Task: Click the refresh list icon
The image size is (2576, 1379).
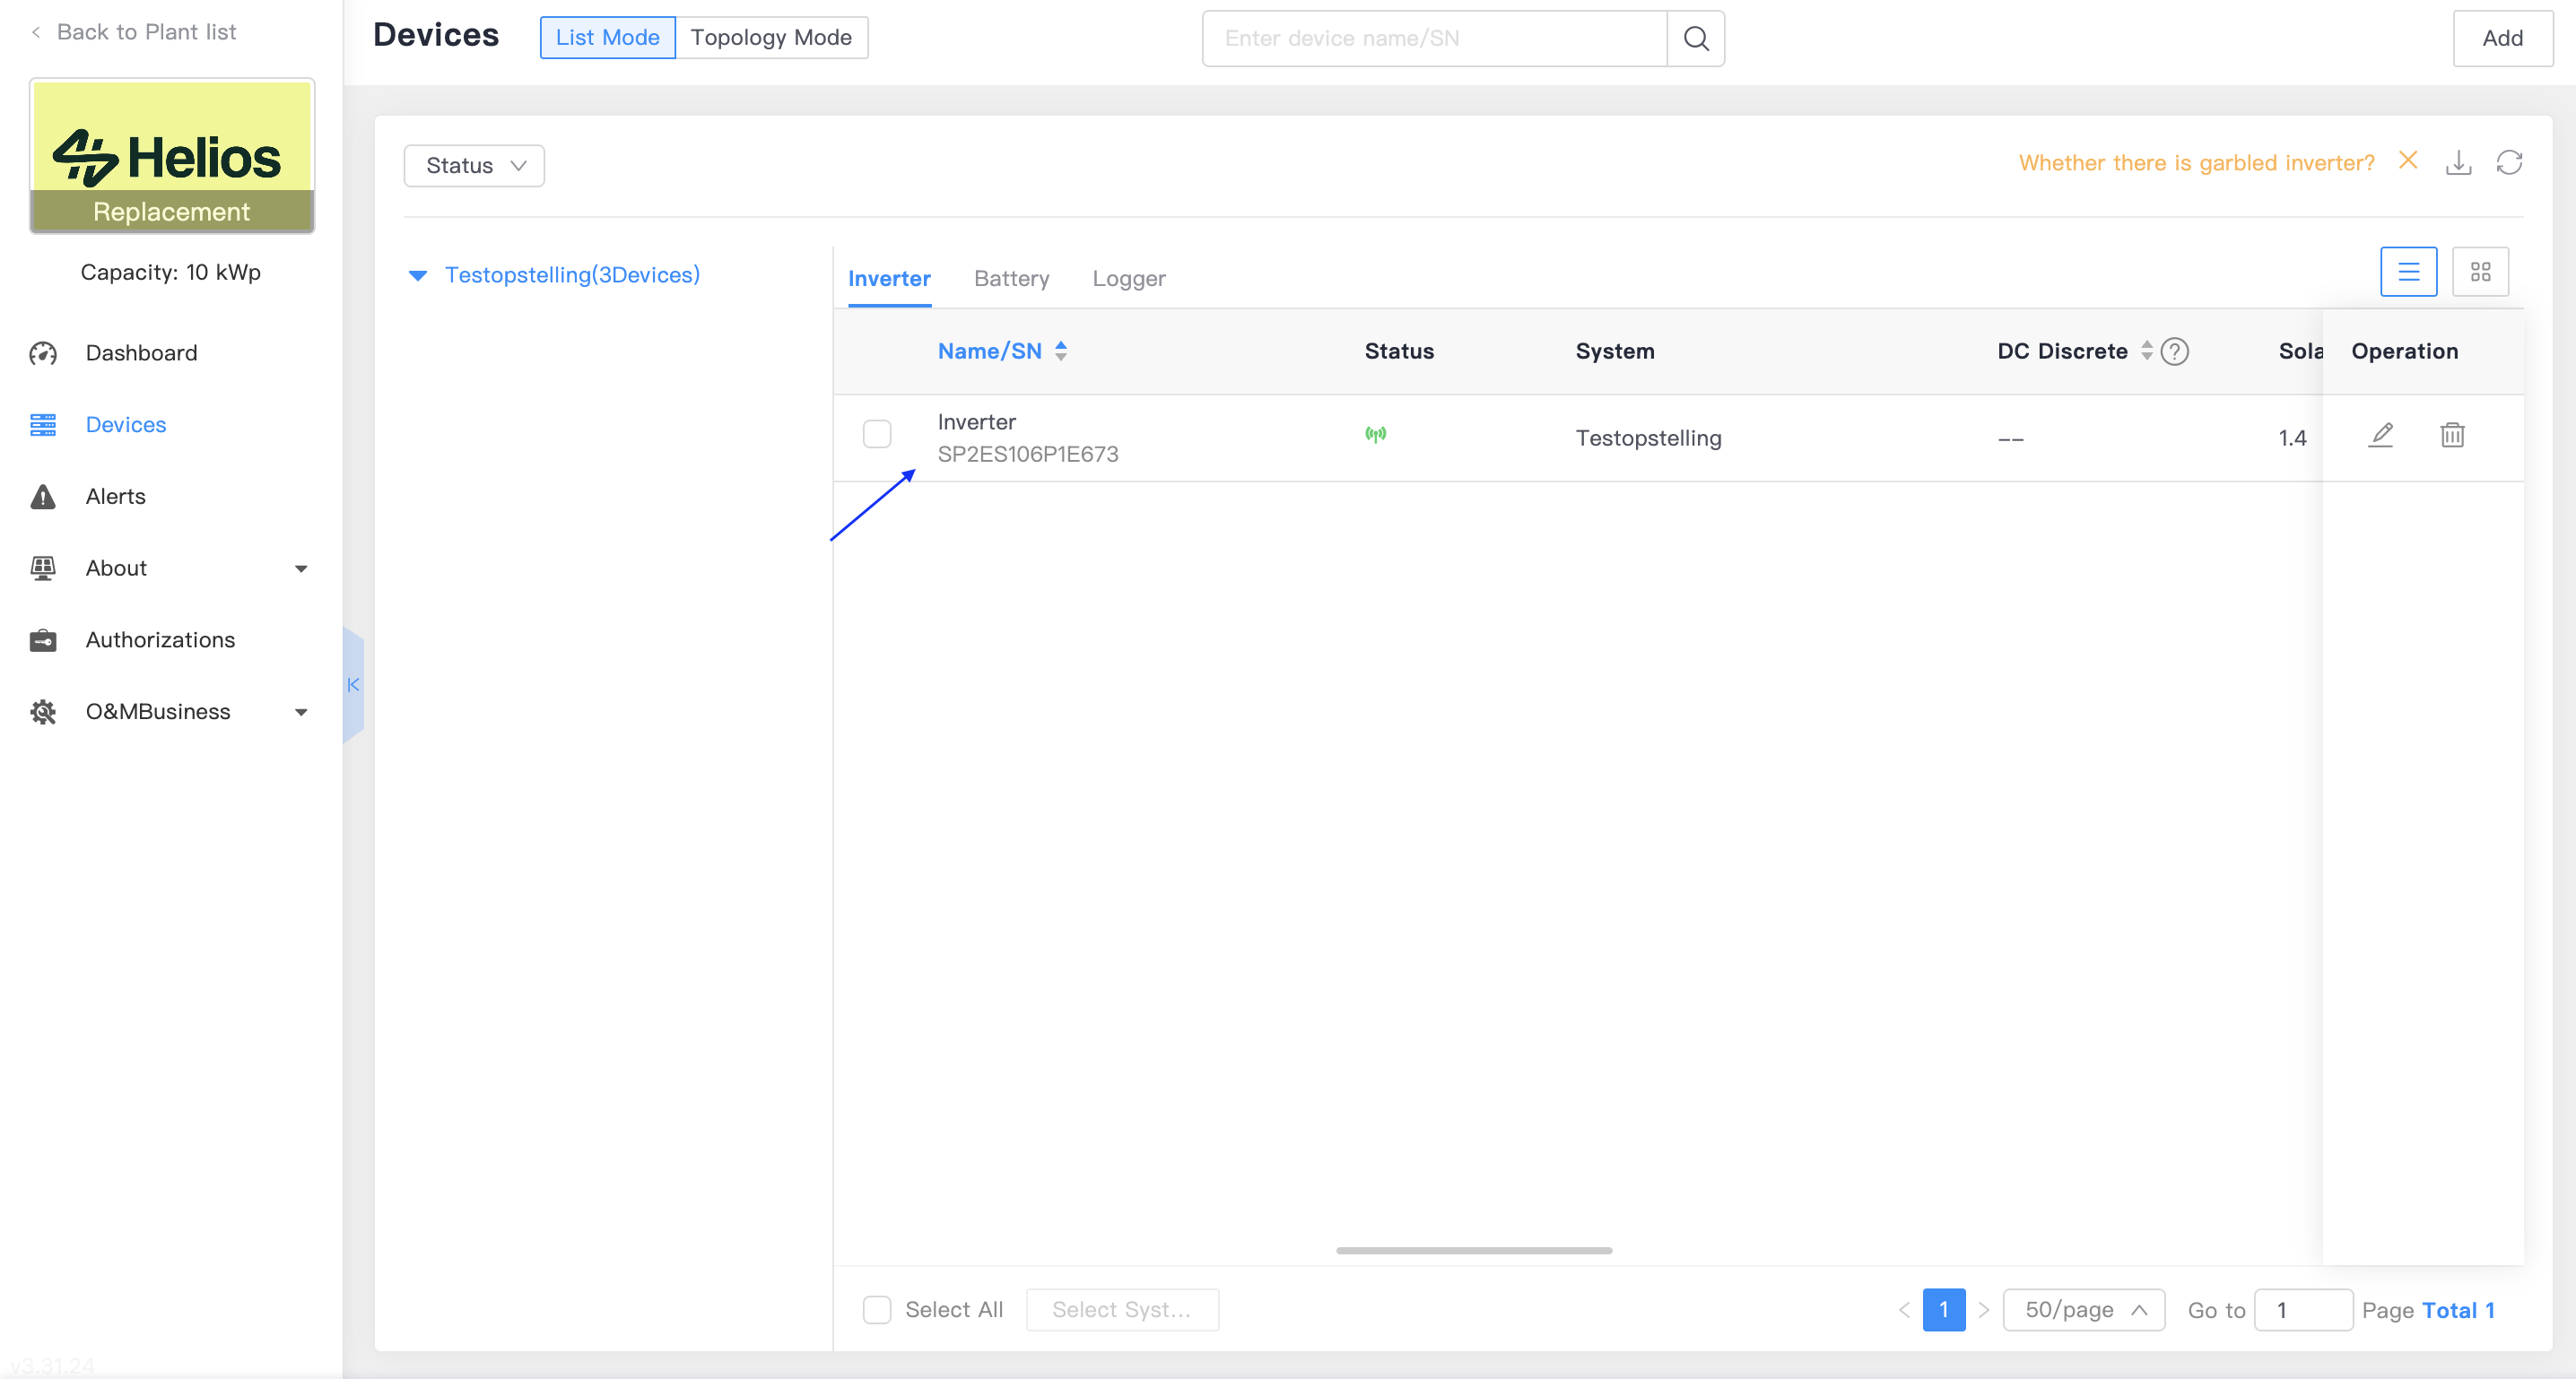Action: (2509, 162)
